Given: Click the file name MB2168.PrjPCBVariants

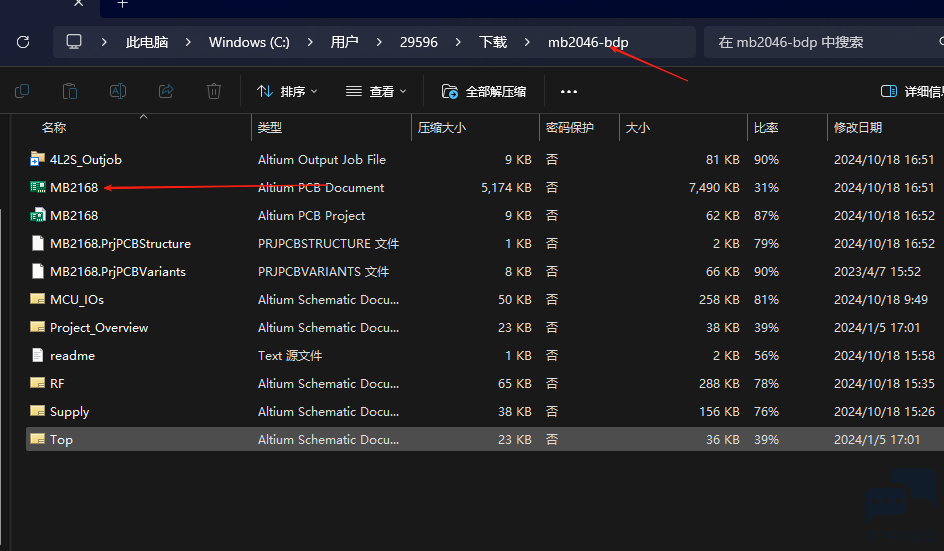Looking at the screenshot, I should tap(118, 272).
